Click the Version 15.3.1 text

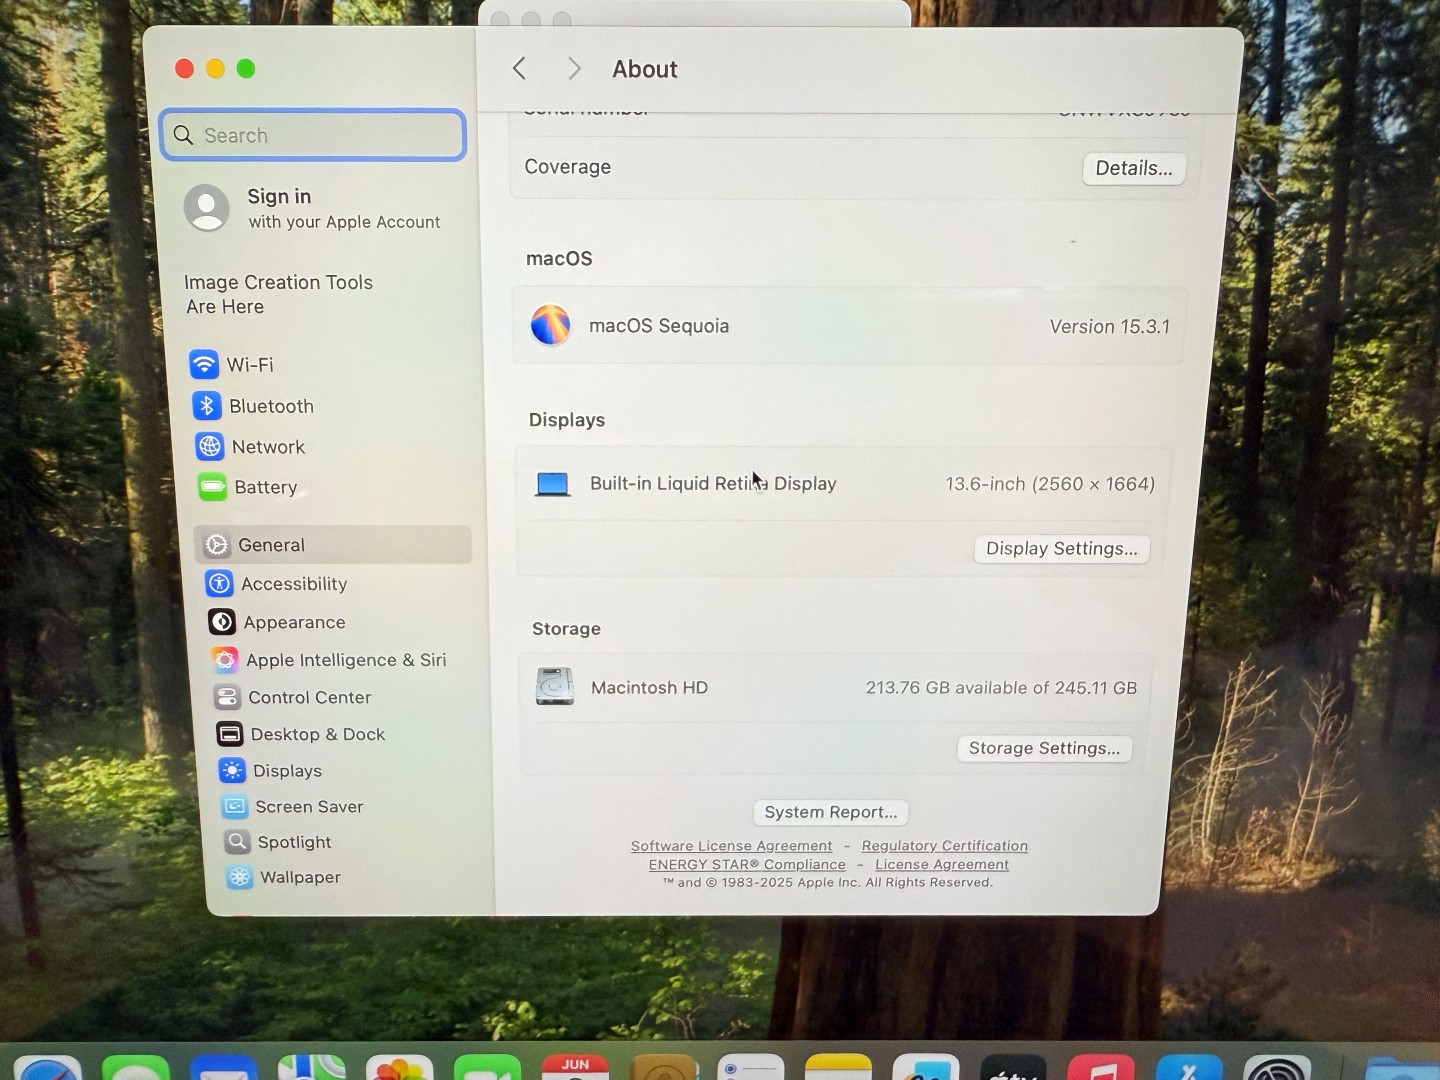point(1109,326)
